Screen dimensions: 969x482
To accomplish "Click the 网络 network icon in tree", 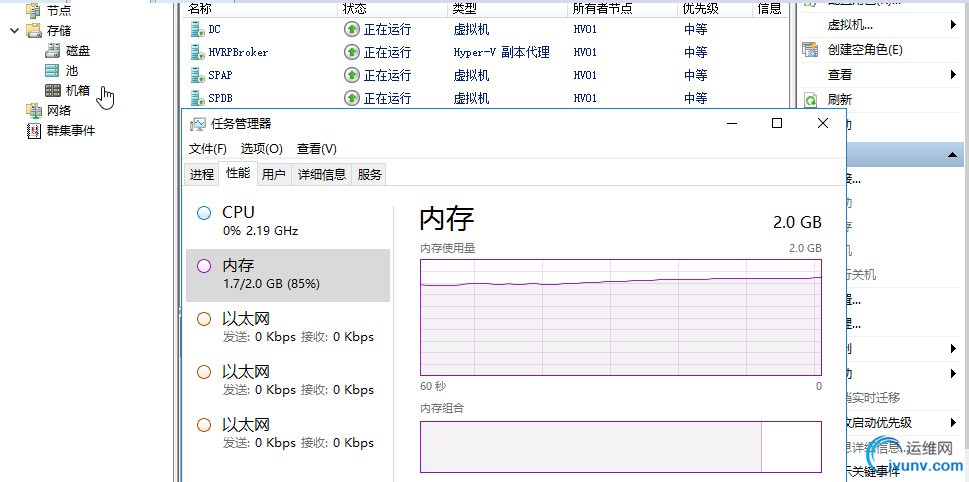I will coord(33,110).
